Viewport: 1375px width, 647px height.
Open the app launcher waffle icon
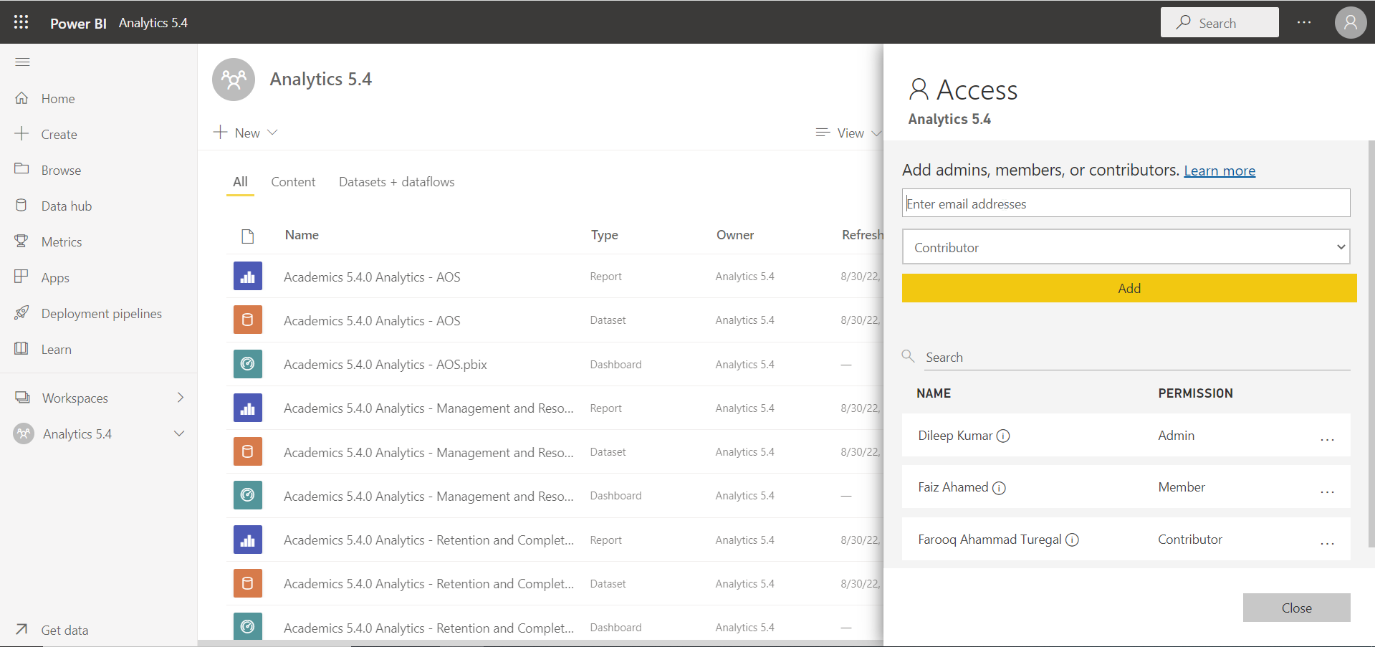tap(21, 22)
